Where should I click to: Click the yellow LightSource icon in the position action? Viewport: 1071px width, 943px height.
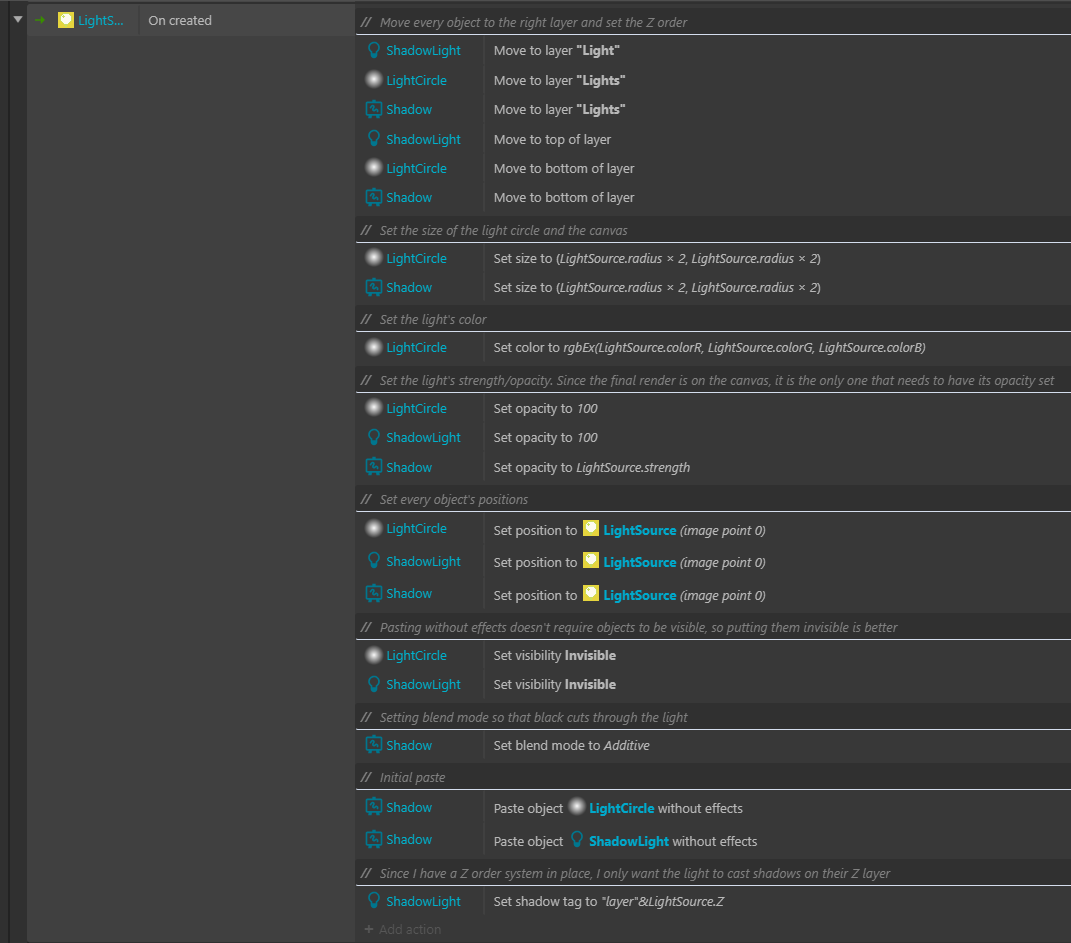pyautogui.click(x=590, y=530)
